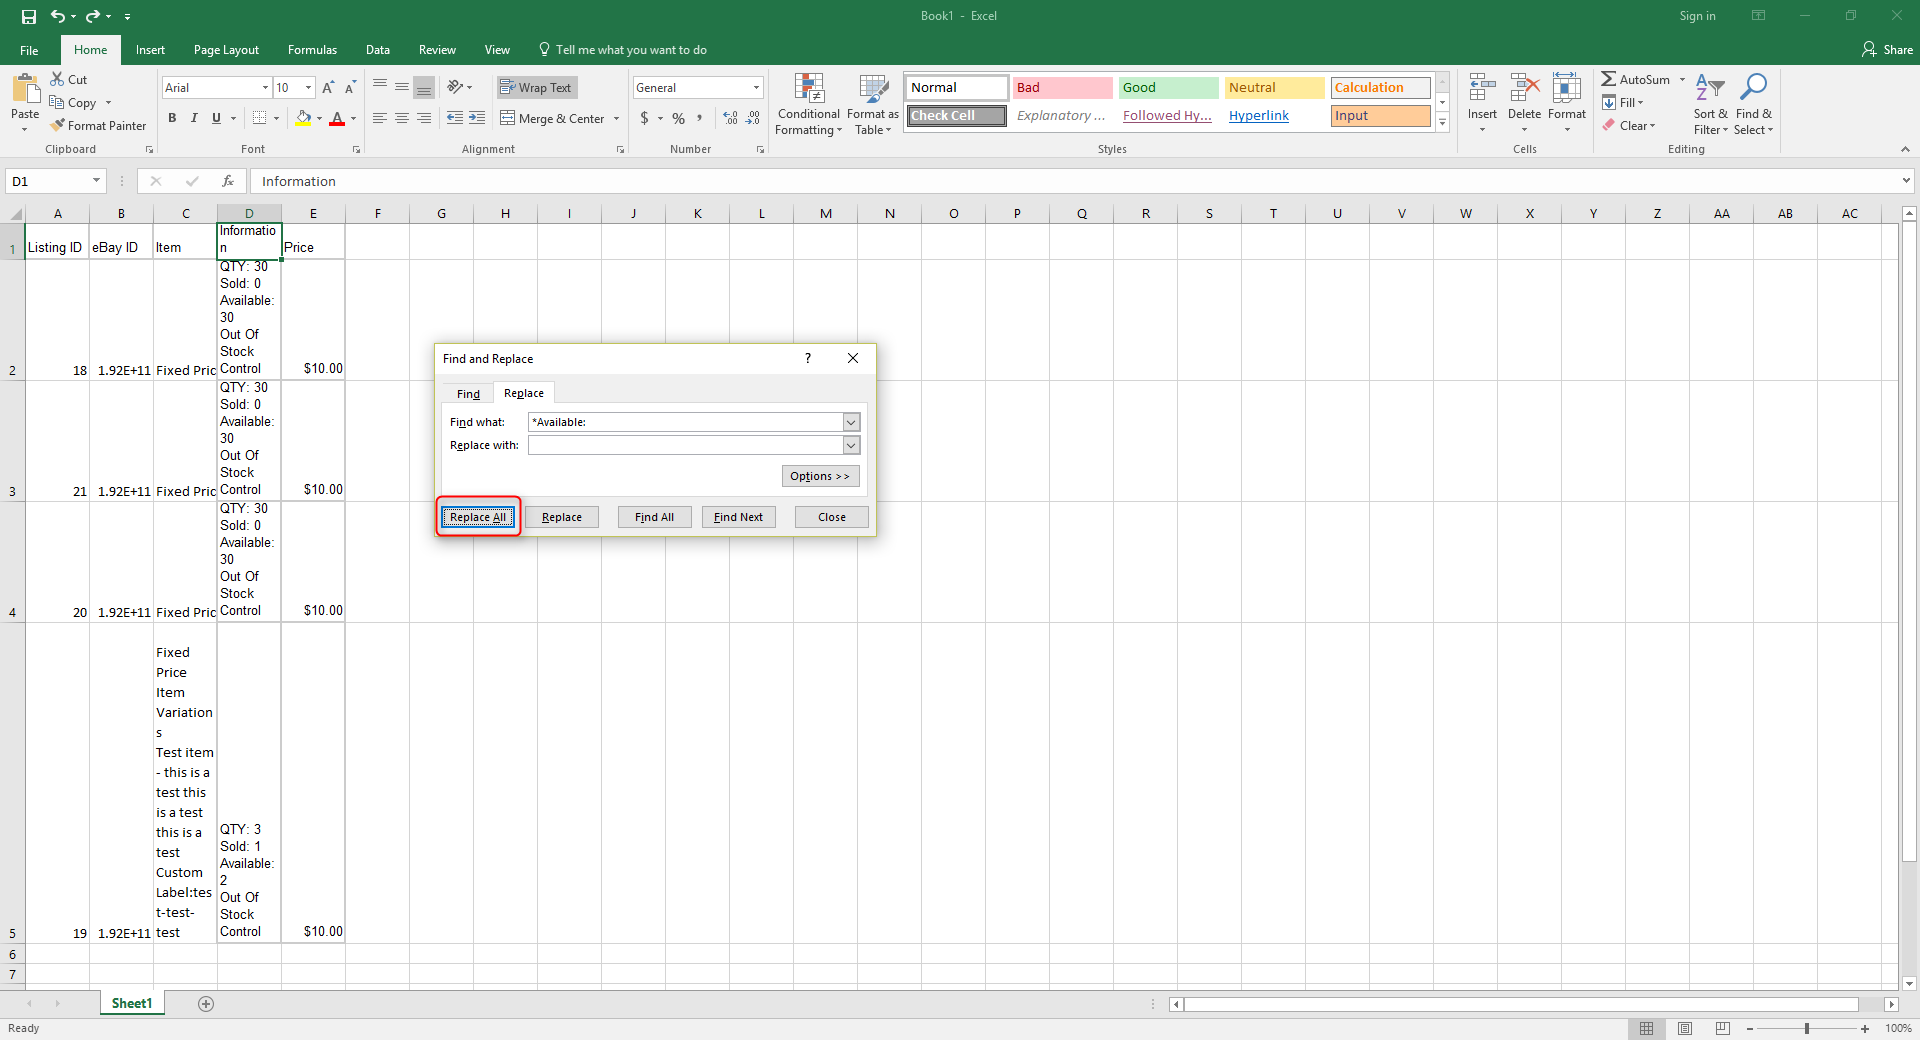Click the Paste icon

[25, 90]
